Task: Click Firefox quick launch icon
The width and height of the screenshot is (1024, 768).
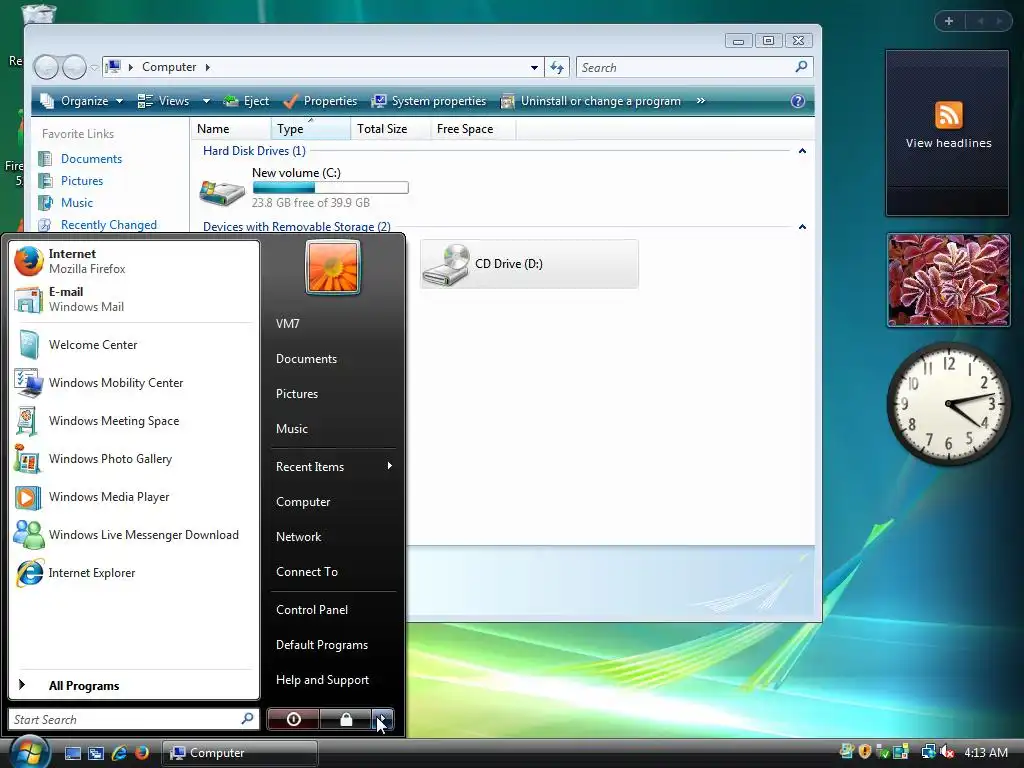Action: (x=142, y=753)
